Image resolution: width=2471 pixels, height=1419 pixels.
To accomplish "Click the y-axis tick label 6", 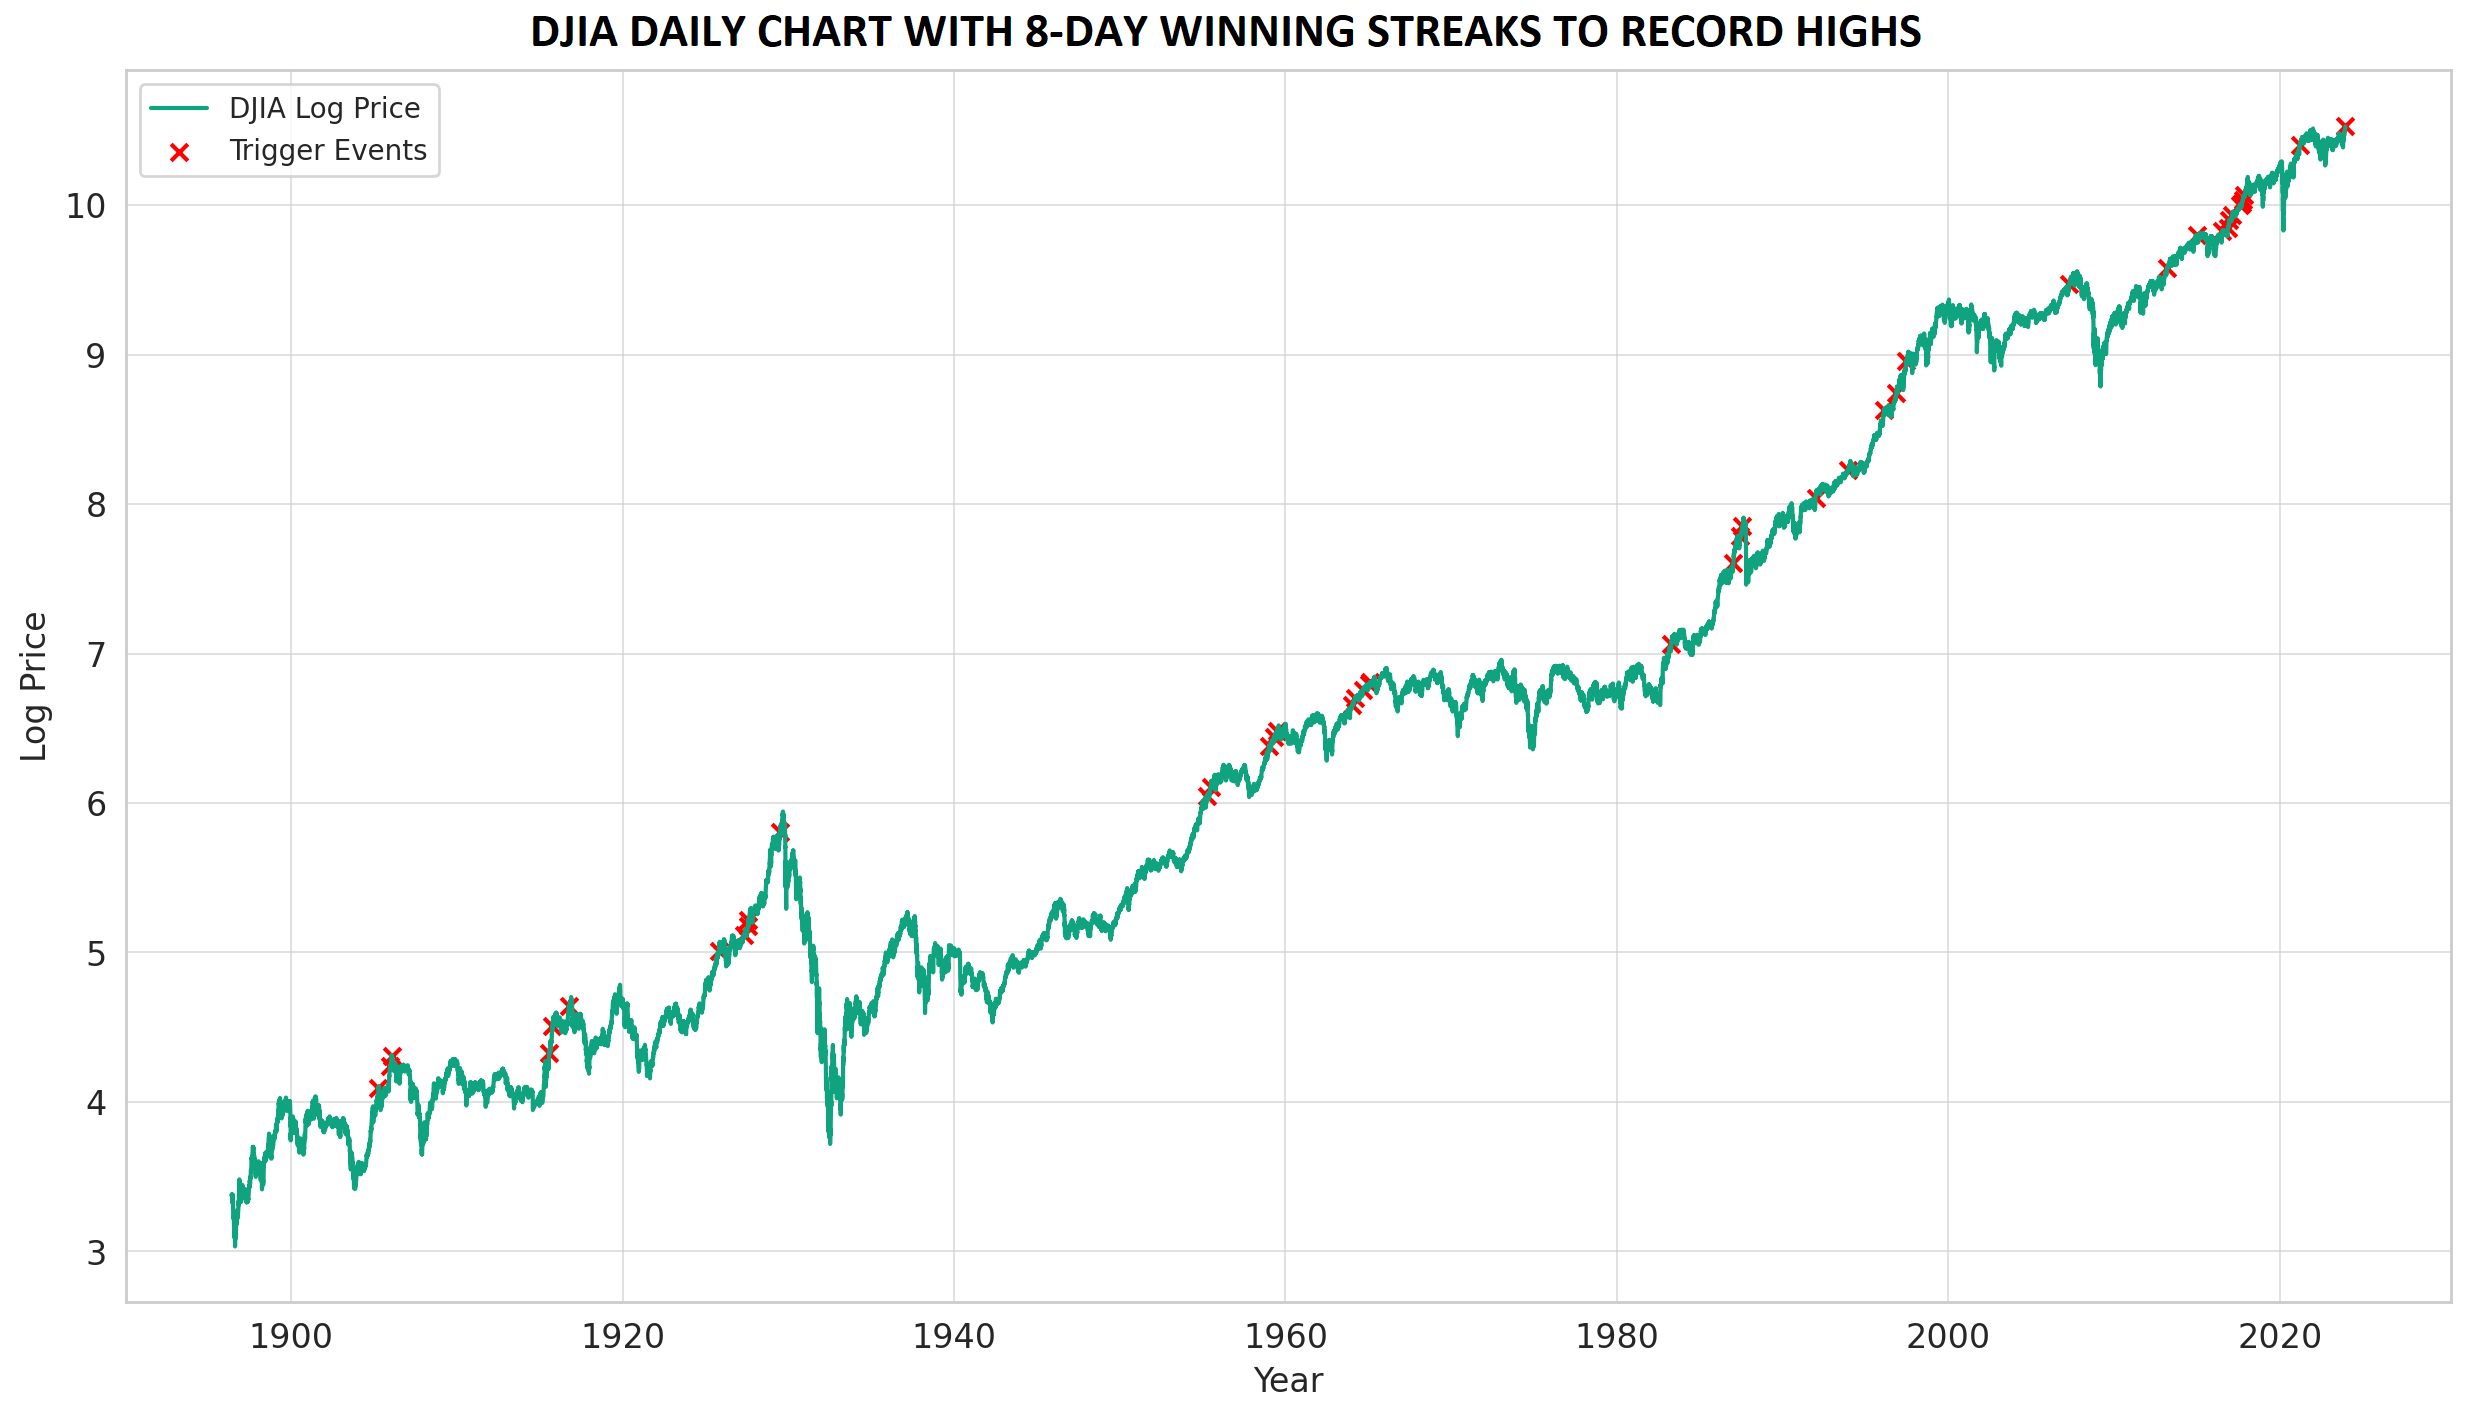I will (96, 804).
